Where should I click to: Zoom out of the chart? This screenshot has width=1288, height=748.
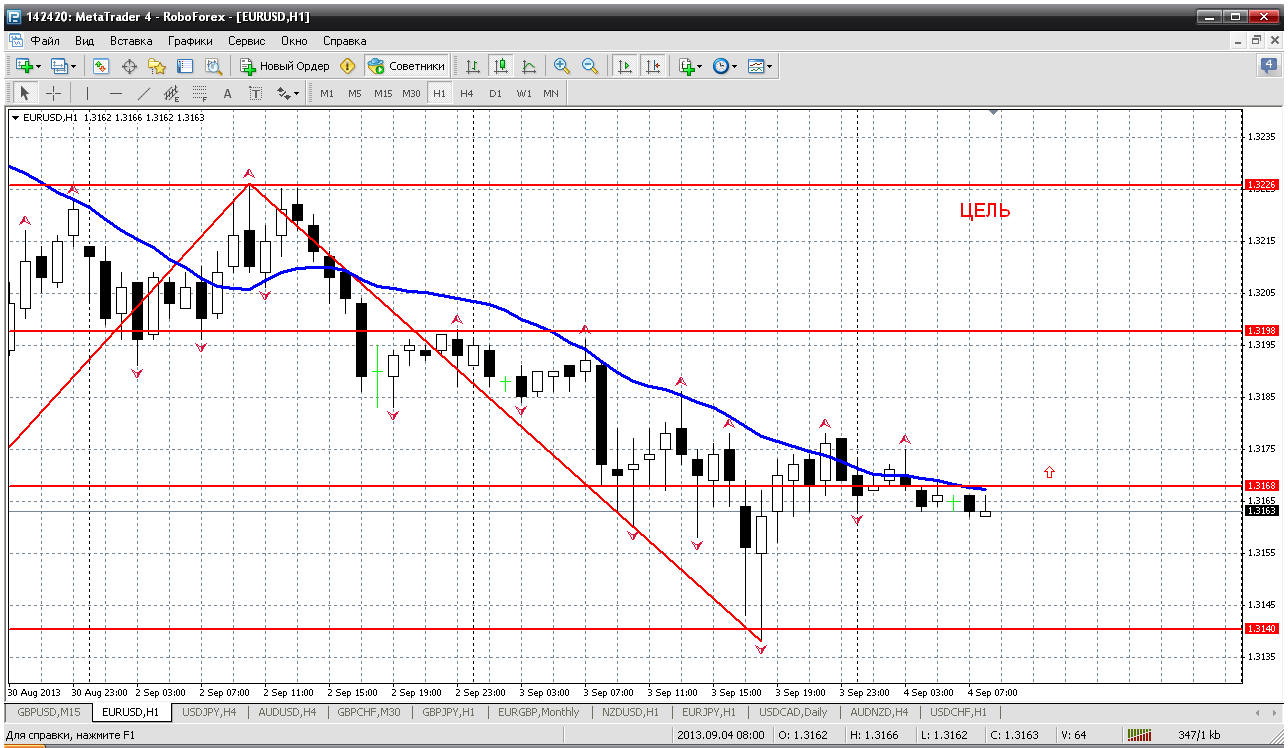(590, 66)
